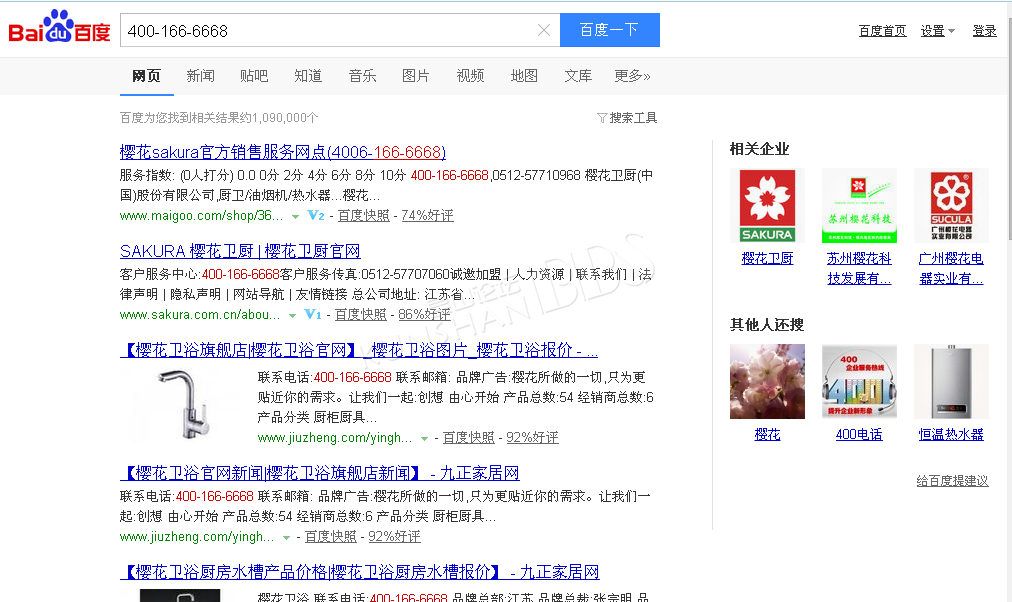Click the V2 verification badge for maigoo.com
The width and height of the screenshot is (1012, 602).
pos(316,216)
